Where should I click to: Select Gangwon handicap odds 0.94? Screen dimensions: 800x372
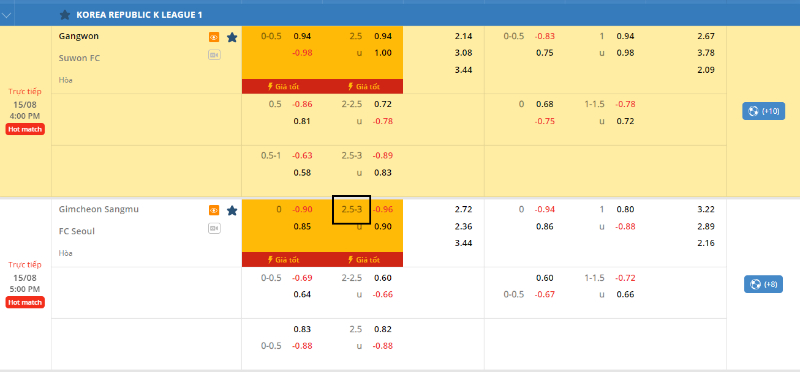tap(302, 36)
